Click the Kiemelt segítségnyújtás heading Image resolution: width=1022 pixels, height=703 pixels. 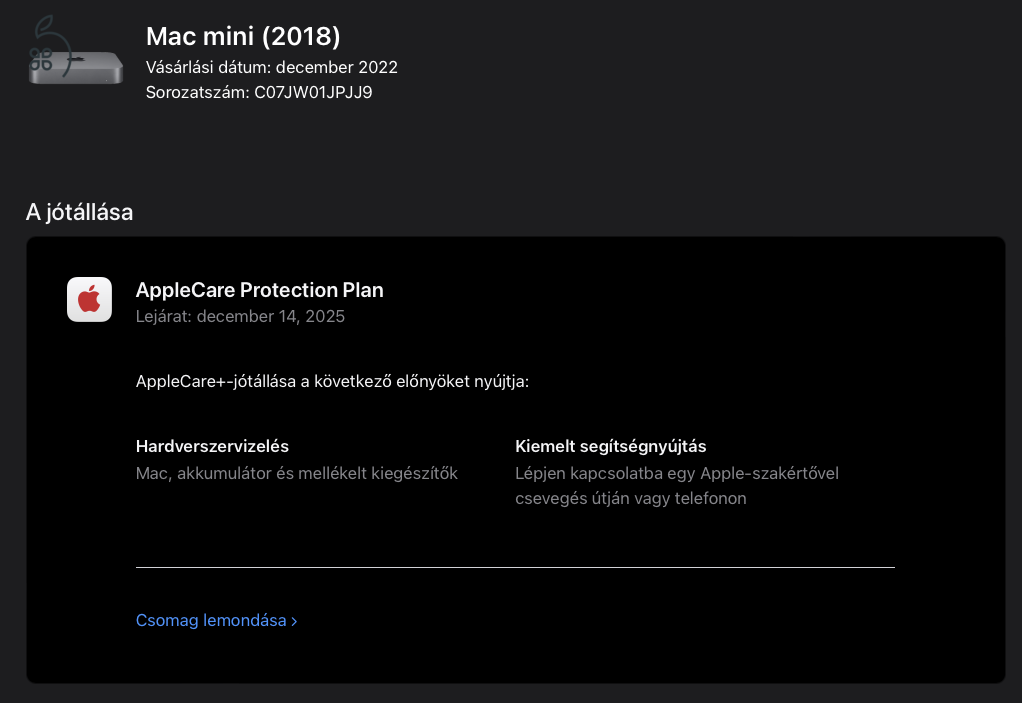611,446
